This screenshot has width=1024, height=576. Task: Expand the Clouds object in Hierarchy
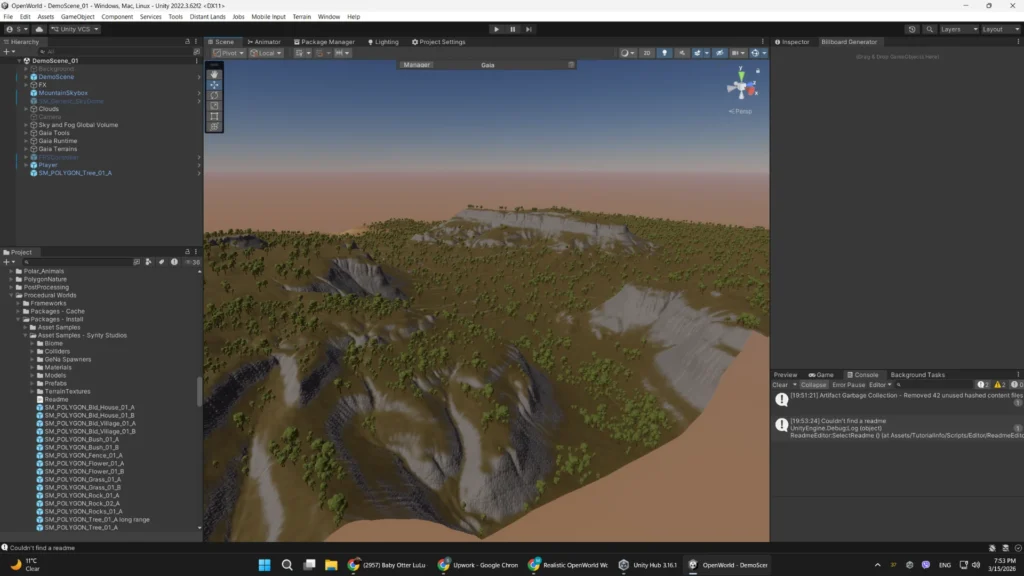click(x=26, y=109)
